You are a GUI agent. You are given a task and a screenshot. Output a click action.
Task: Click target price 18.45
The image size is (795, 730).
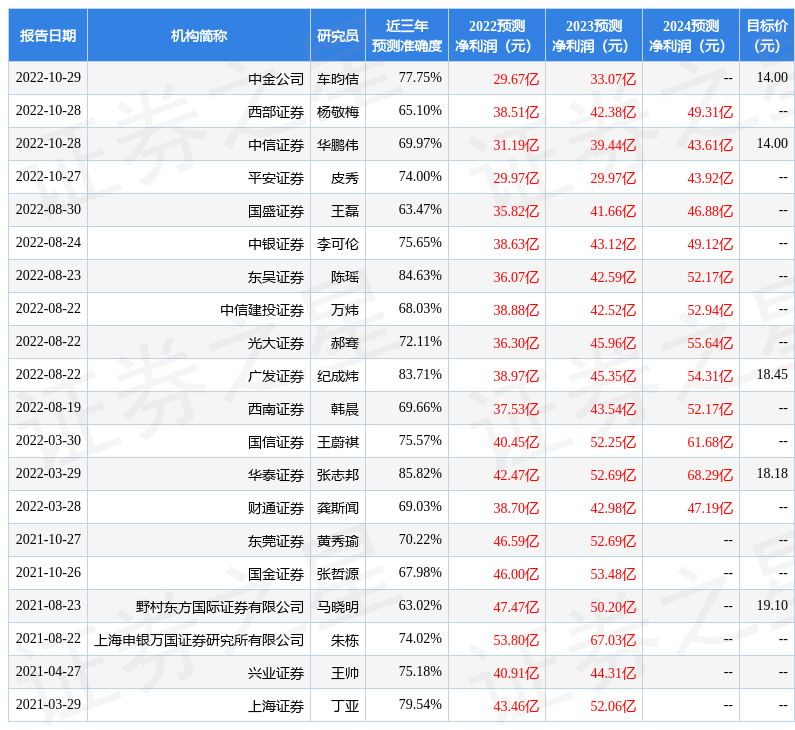(x=772, y=374)
